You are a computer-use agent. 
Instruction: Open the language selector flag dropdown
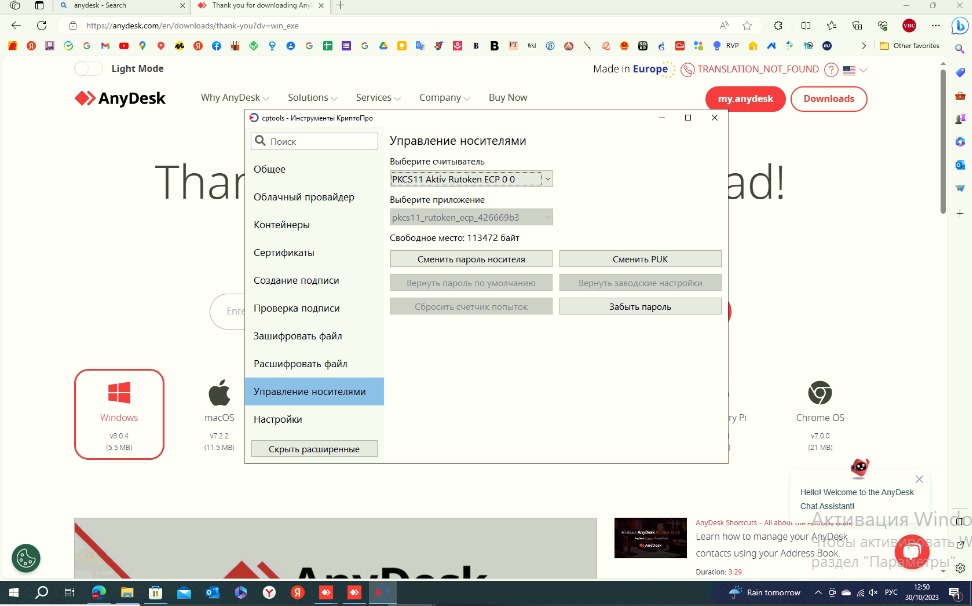point(855,70)
